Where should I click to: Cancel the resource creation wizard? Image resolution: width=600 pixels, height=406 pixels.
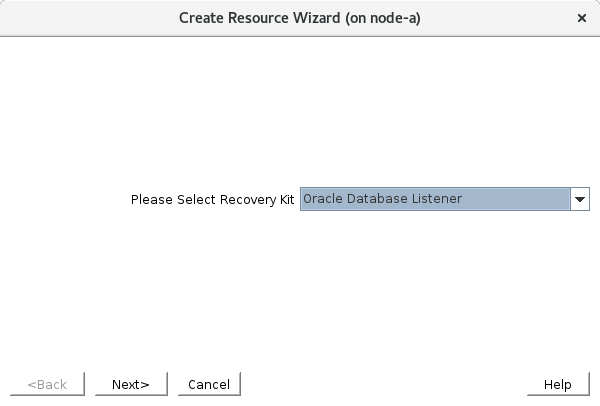click(209, 384)
